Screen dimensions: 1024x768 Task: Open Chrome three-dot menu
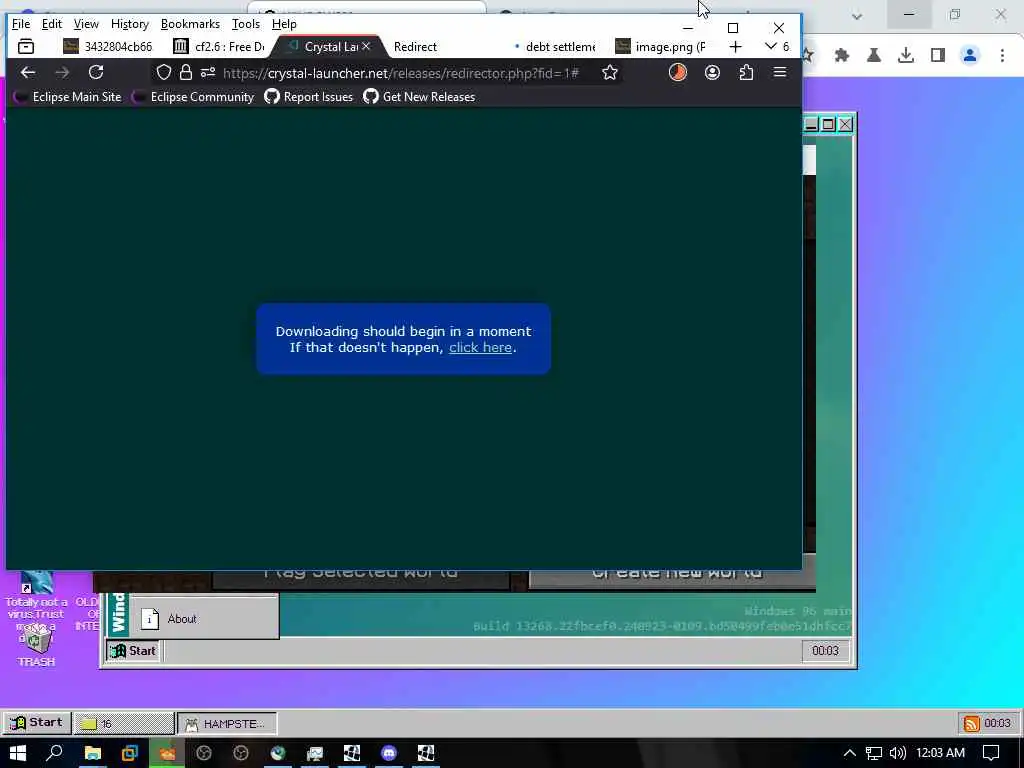(1002, 56)
